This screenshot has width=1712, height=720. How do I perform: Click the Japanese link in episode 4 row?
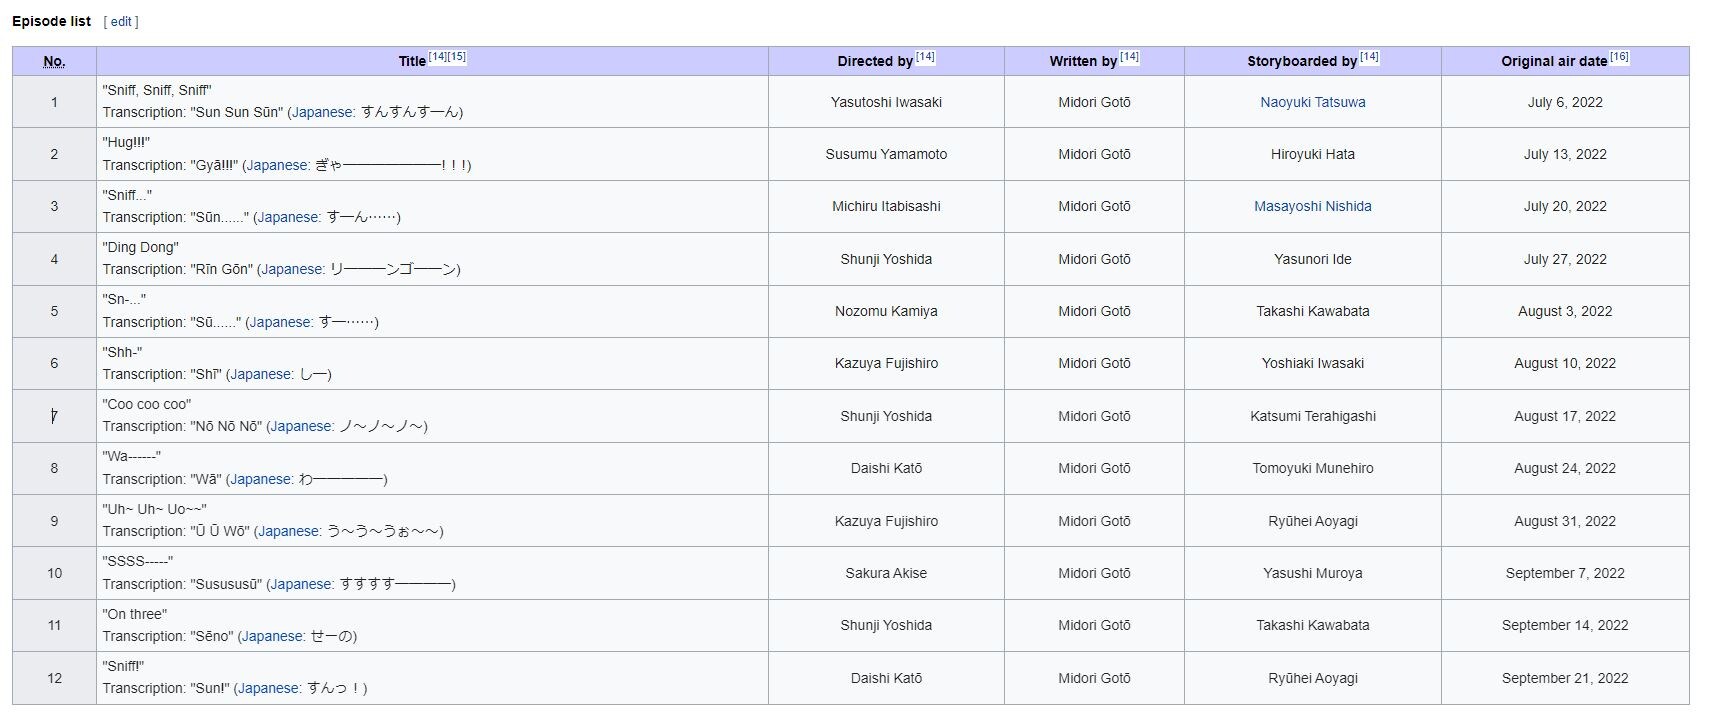[x=291, y=269]
